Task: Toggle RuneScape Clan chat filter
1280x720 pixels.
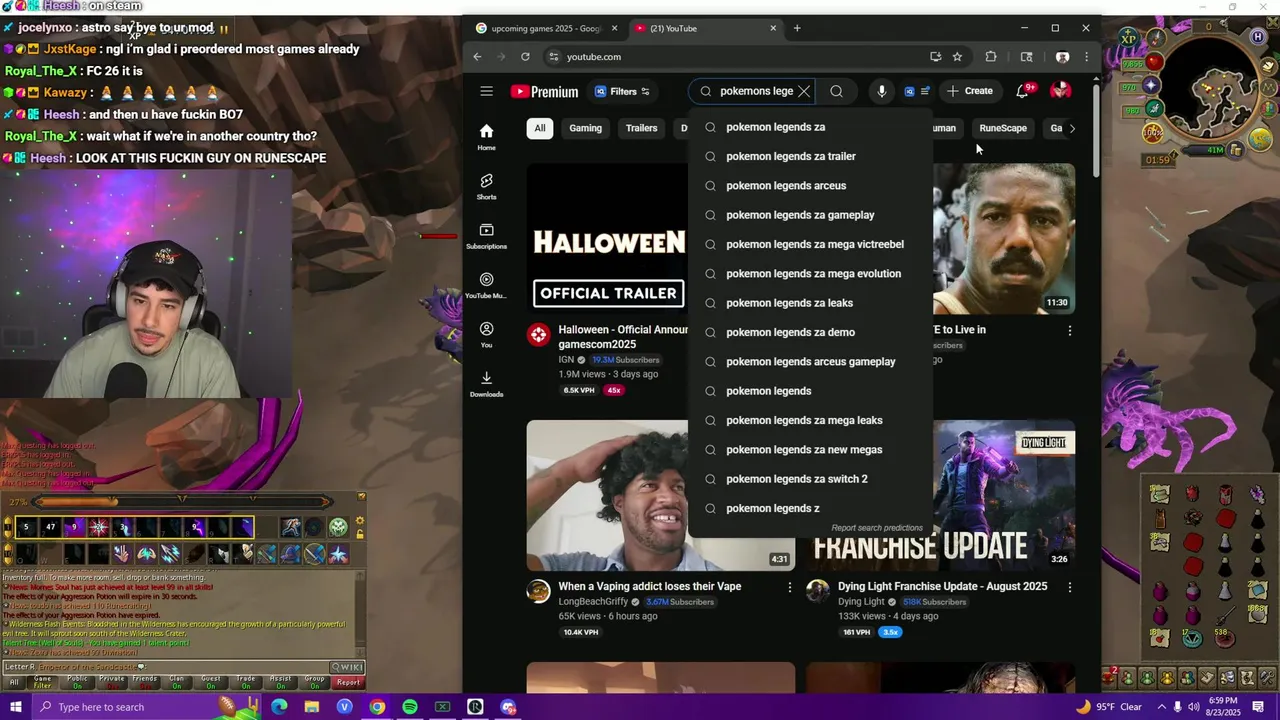Action: pos(177,682)
